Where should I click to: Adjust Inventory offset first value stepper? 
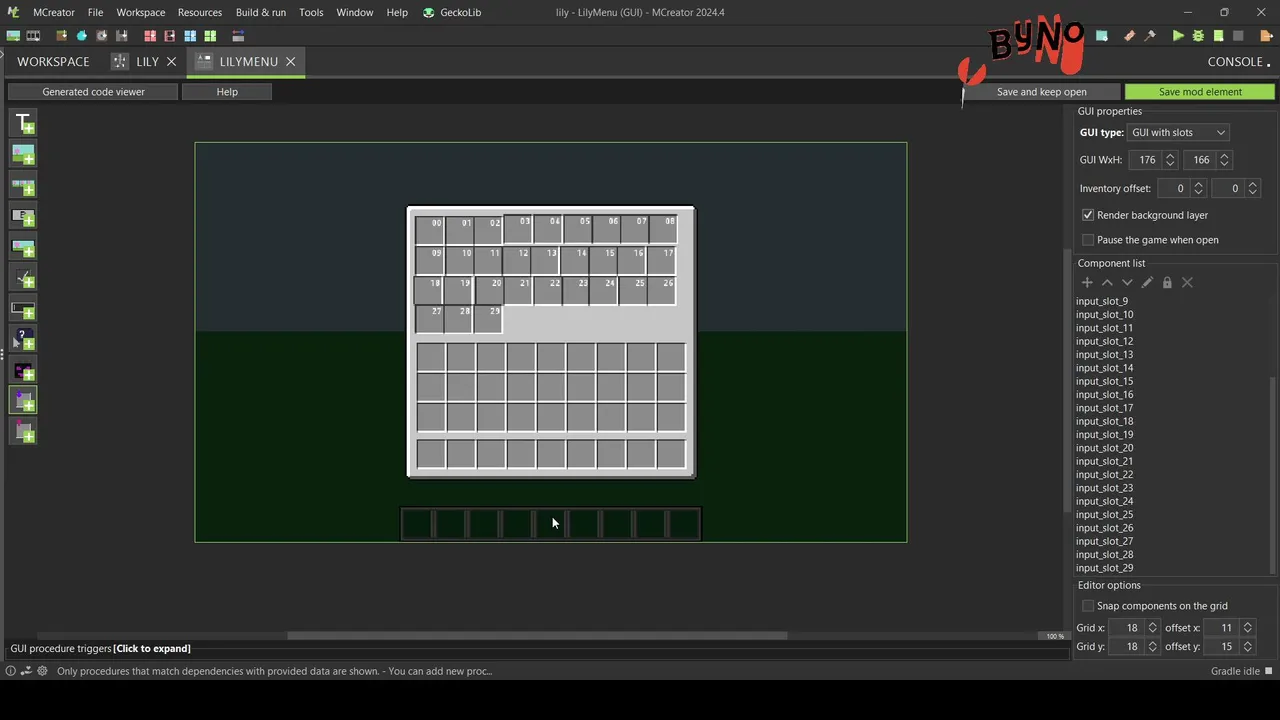coord(1198,188)
